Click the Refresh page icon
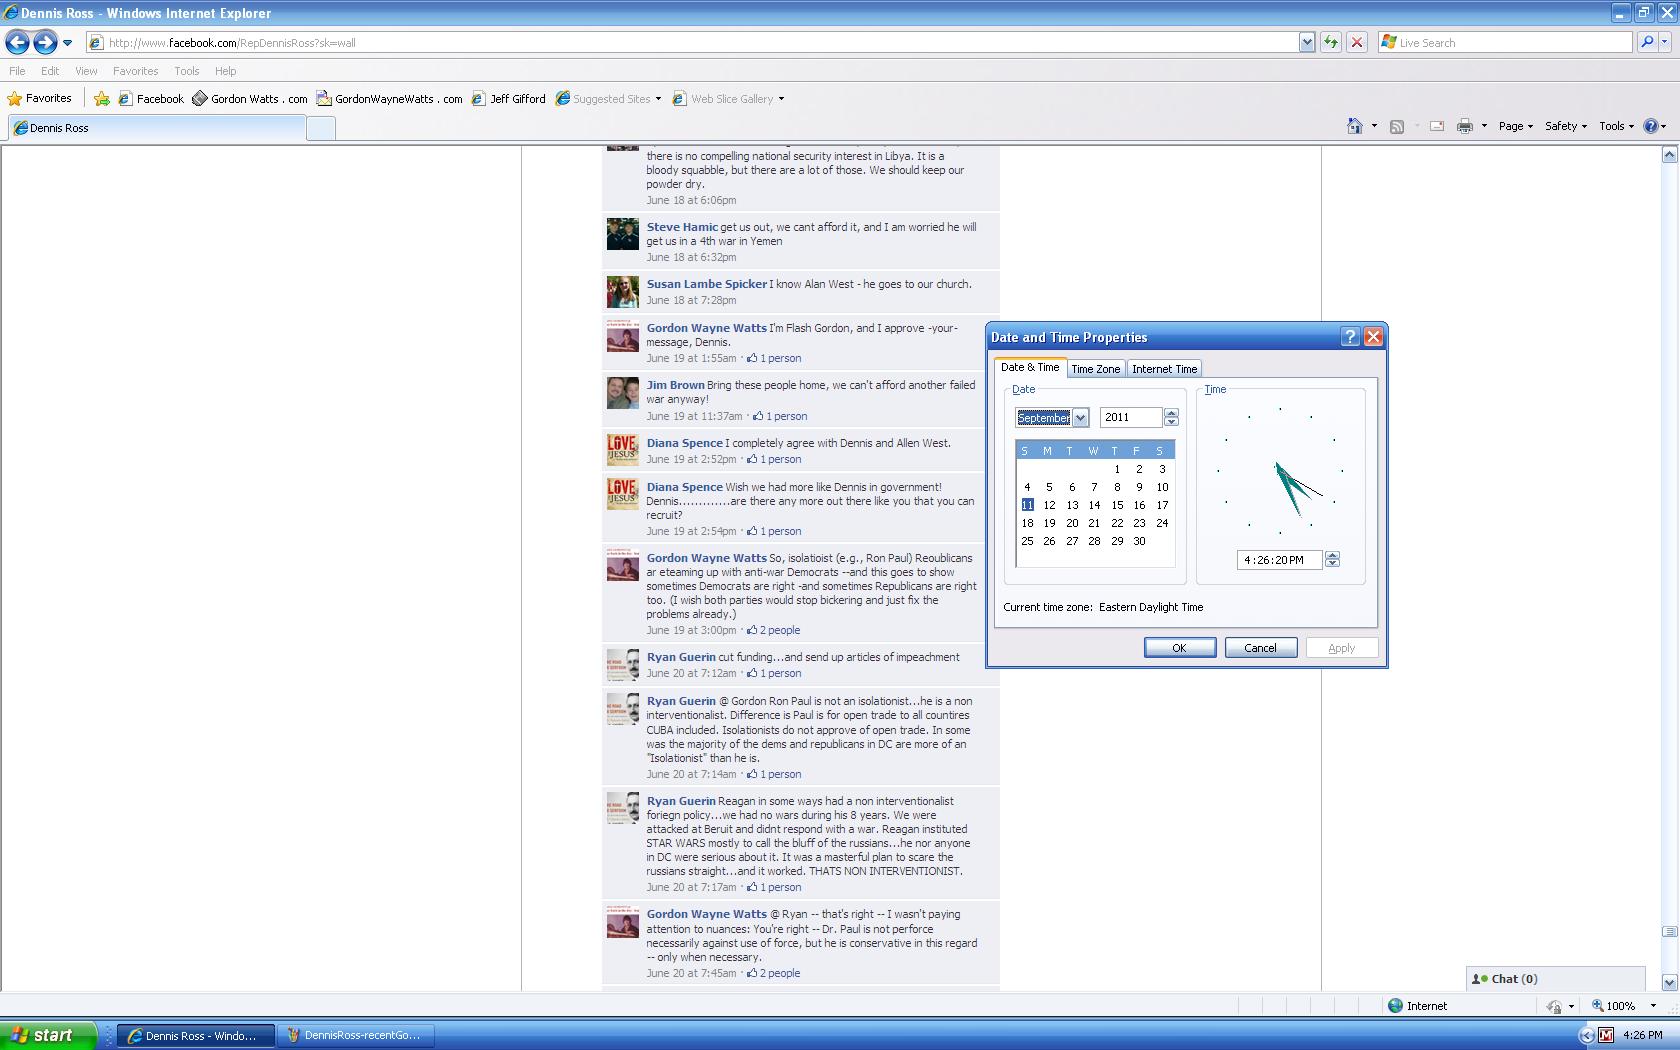The width and height of the screenshot is (1680, 1050). (1331, 42)
